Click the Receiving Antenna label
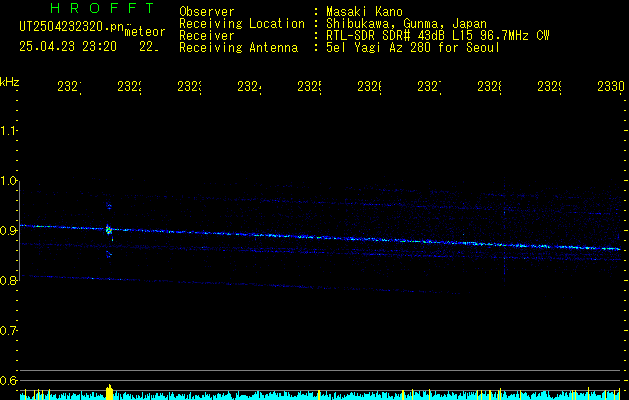Screen dimensions: 629x400 (x=238, y=48)
